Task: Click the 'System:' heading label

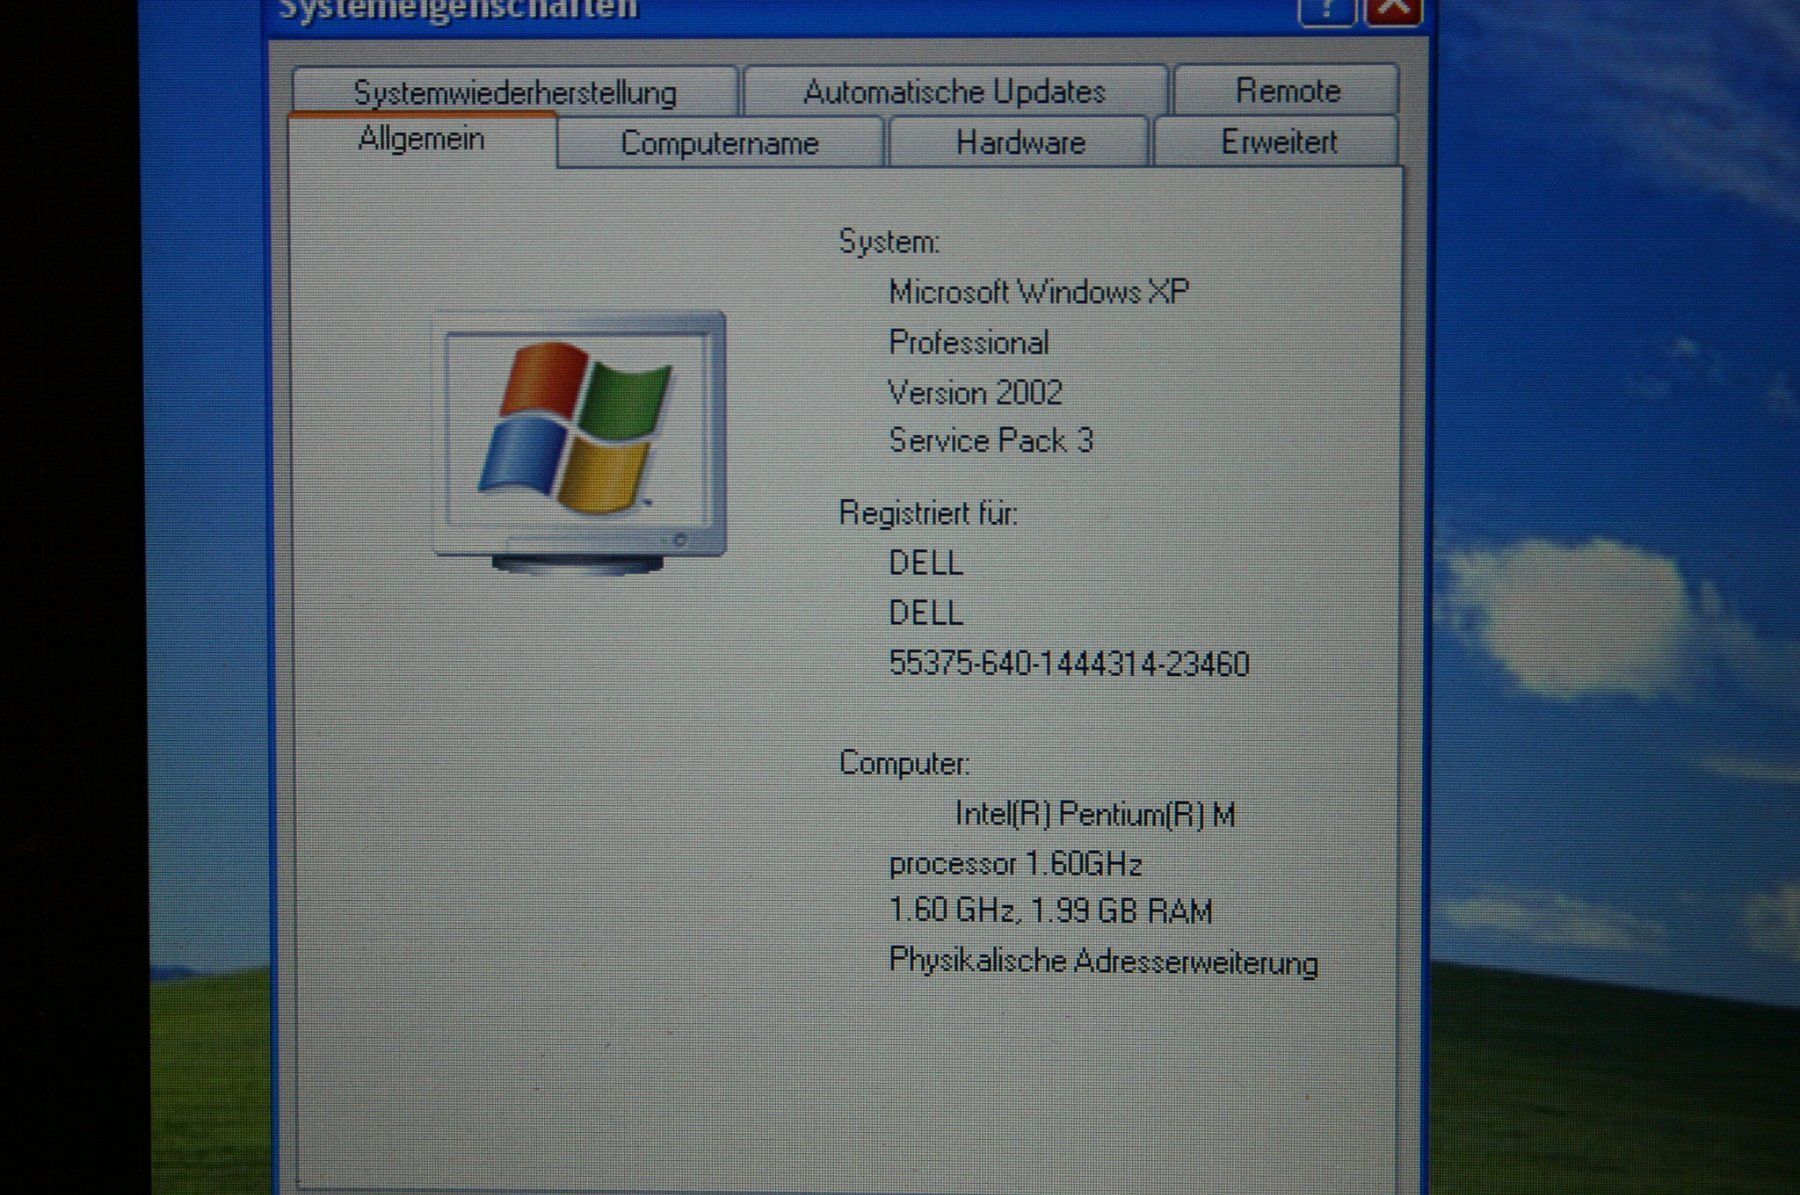Action: 889,242
